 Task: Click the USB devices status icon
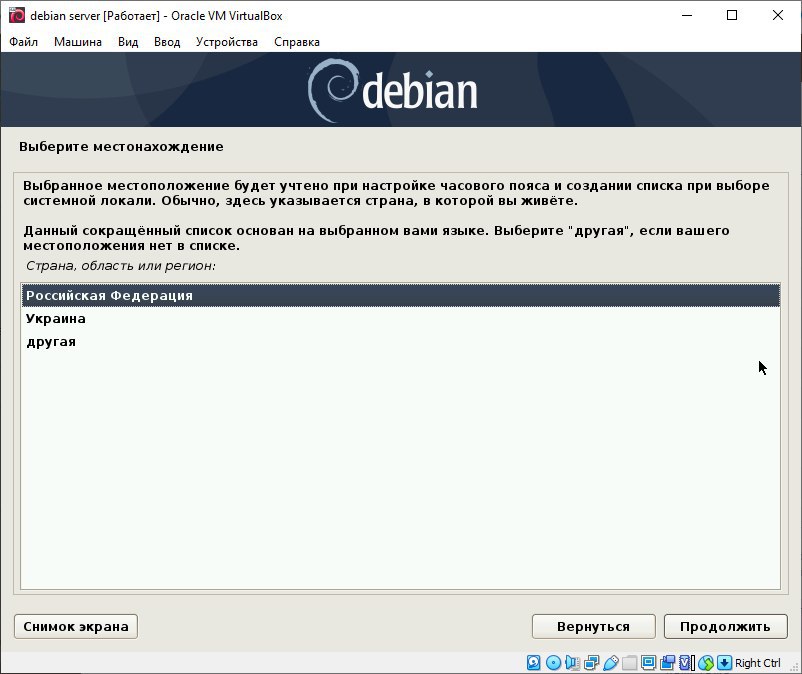point(611,663)
